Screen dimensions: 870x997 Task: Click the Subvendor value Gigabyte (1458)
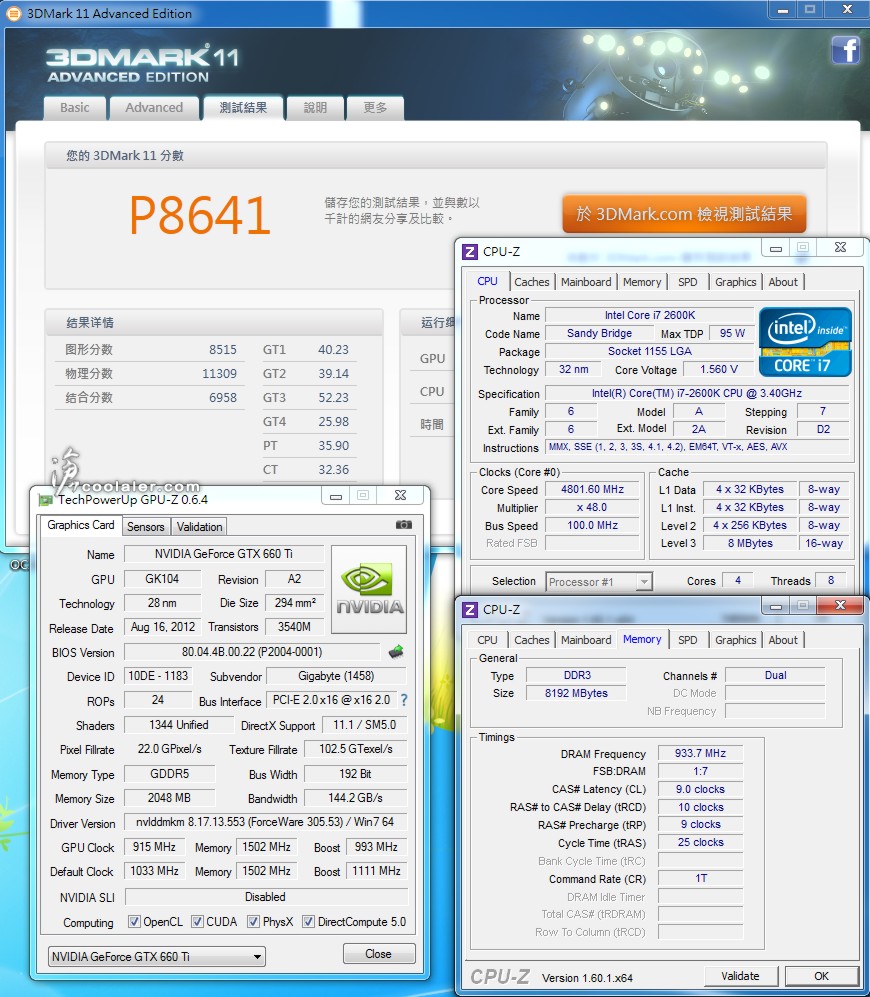pyautogui.click(x=336, y=676)
